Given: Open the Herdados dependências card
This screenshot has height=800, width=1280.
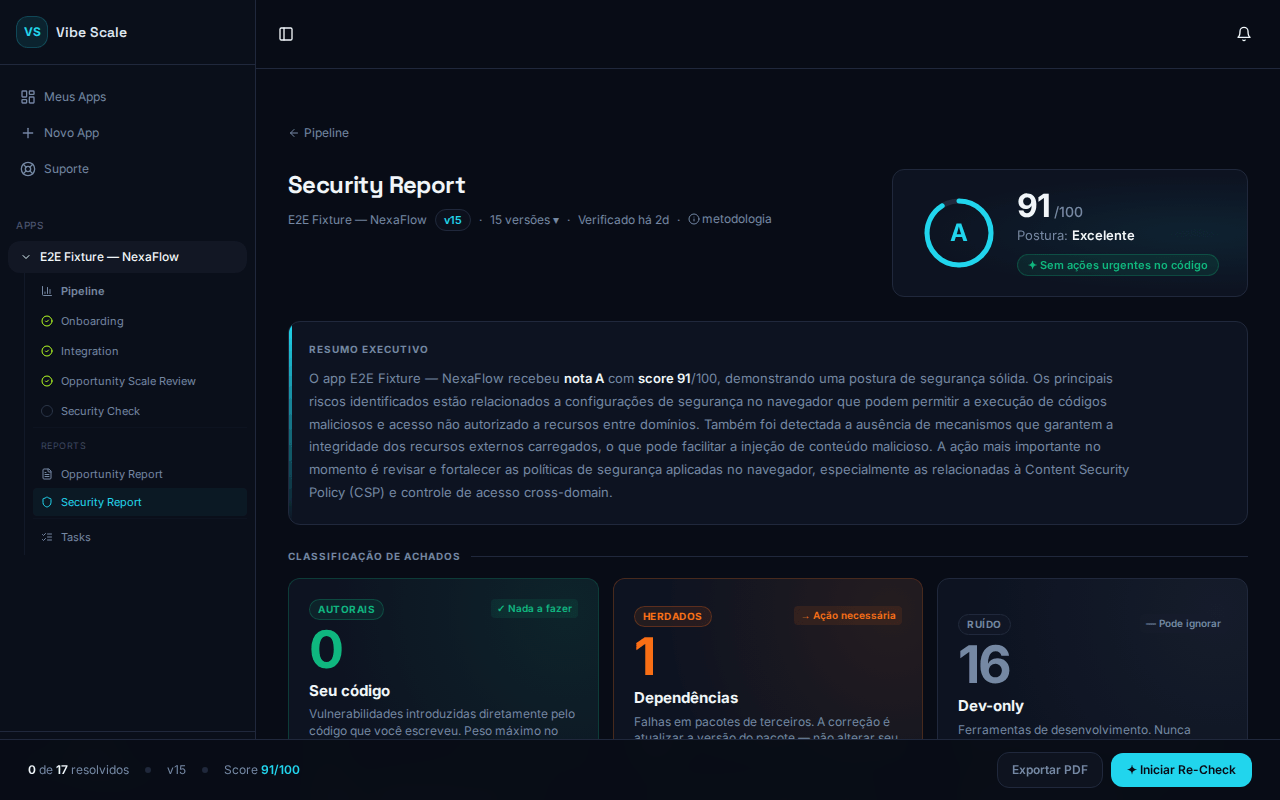Looking at the screenshot, I should point(768,658).
